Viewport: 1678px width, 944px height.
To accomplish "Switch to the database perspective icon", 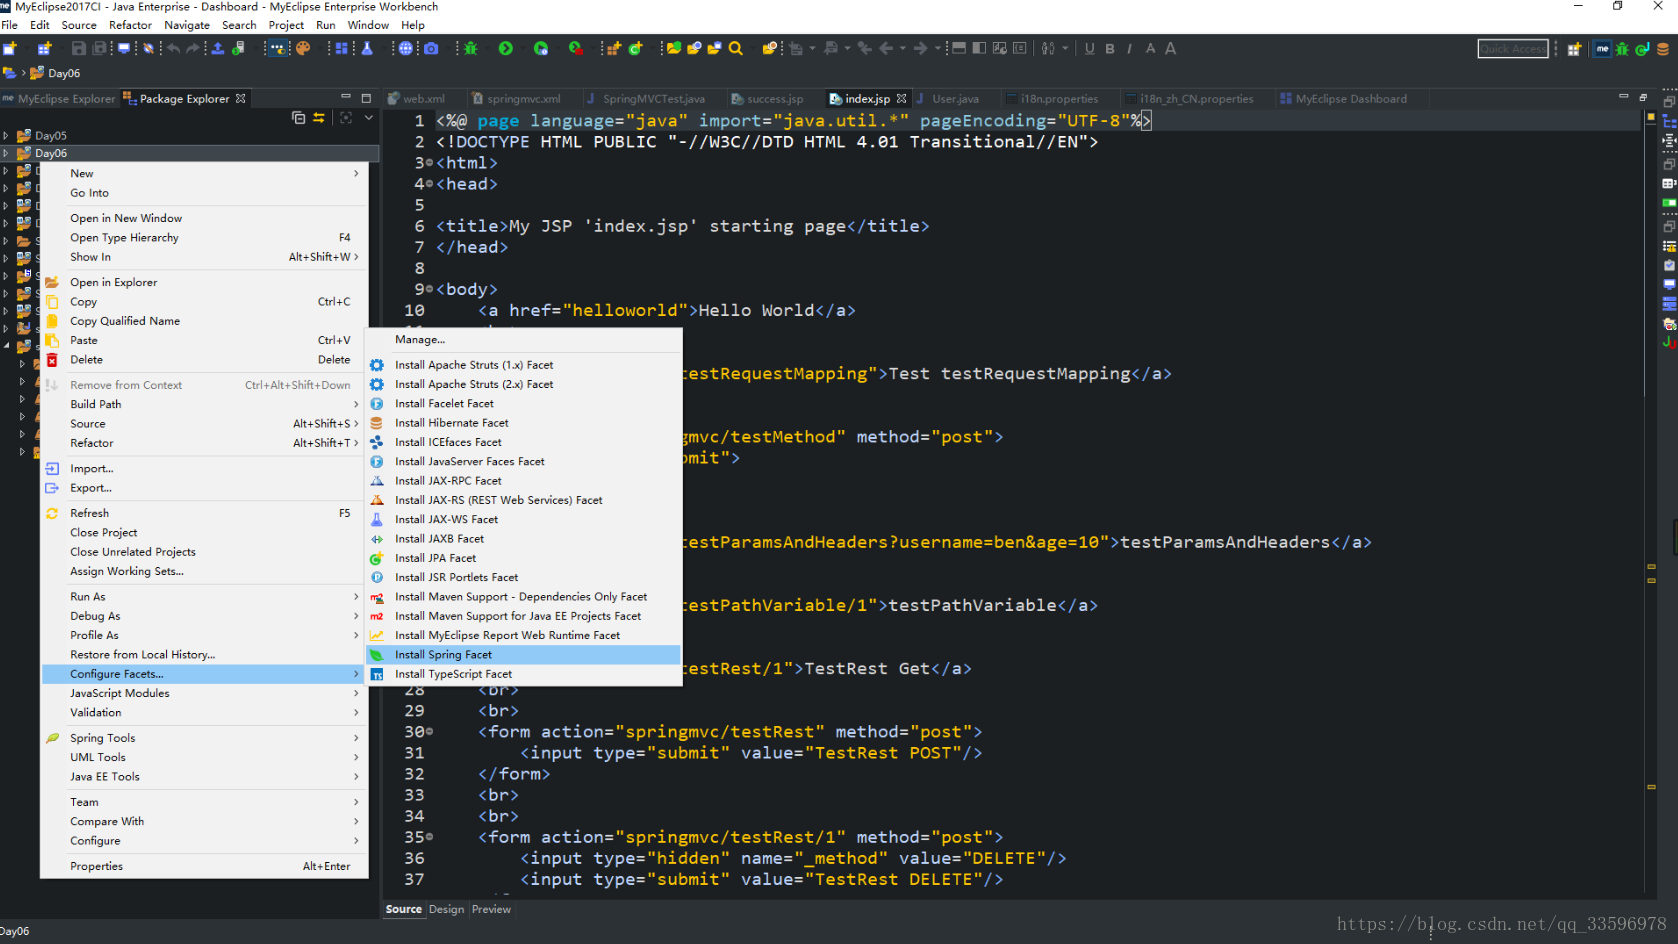I will tap(1663, 48).
